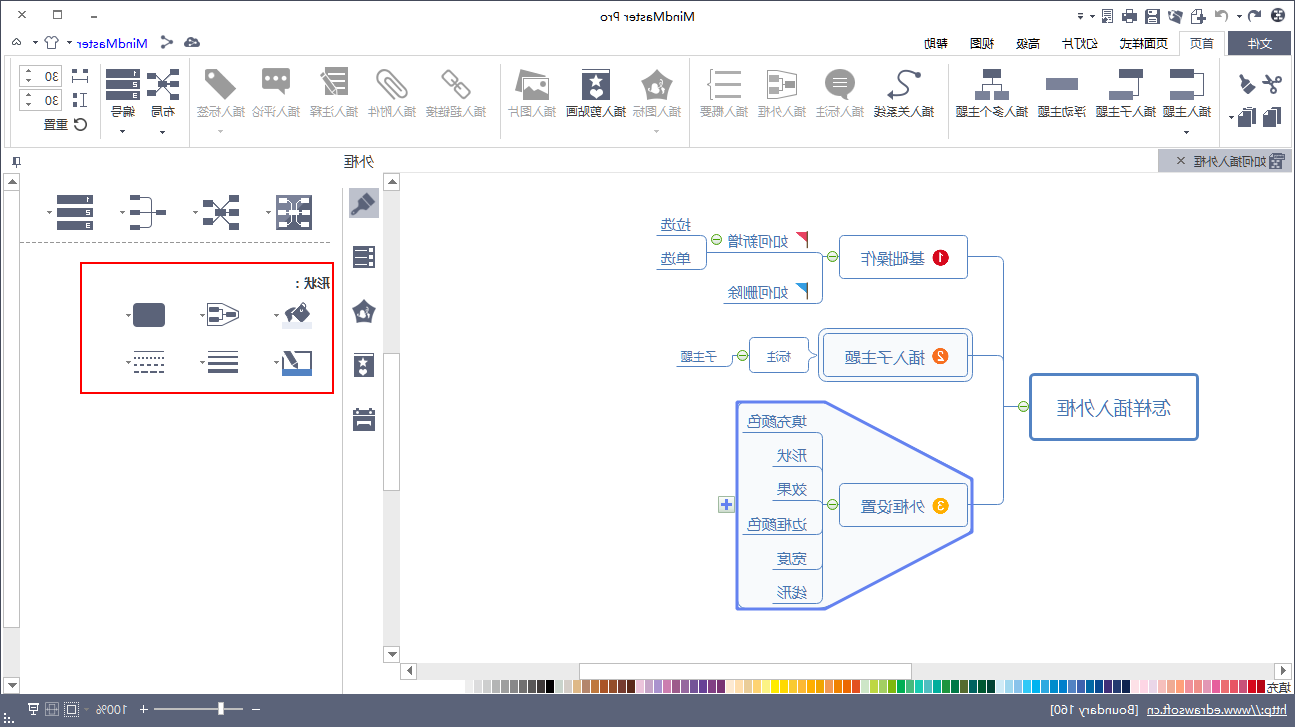
Task: Collapse the ribbon with the chevron arrow
Action: point(17,42)
